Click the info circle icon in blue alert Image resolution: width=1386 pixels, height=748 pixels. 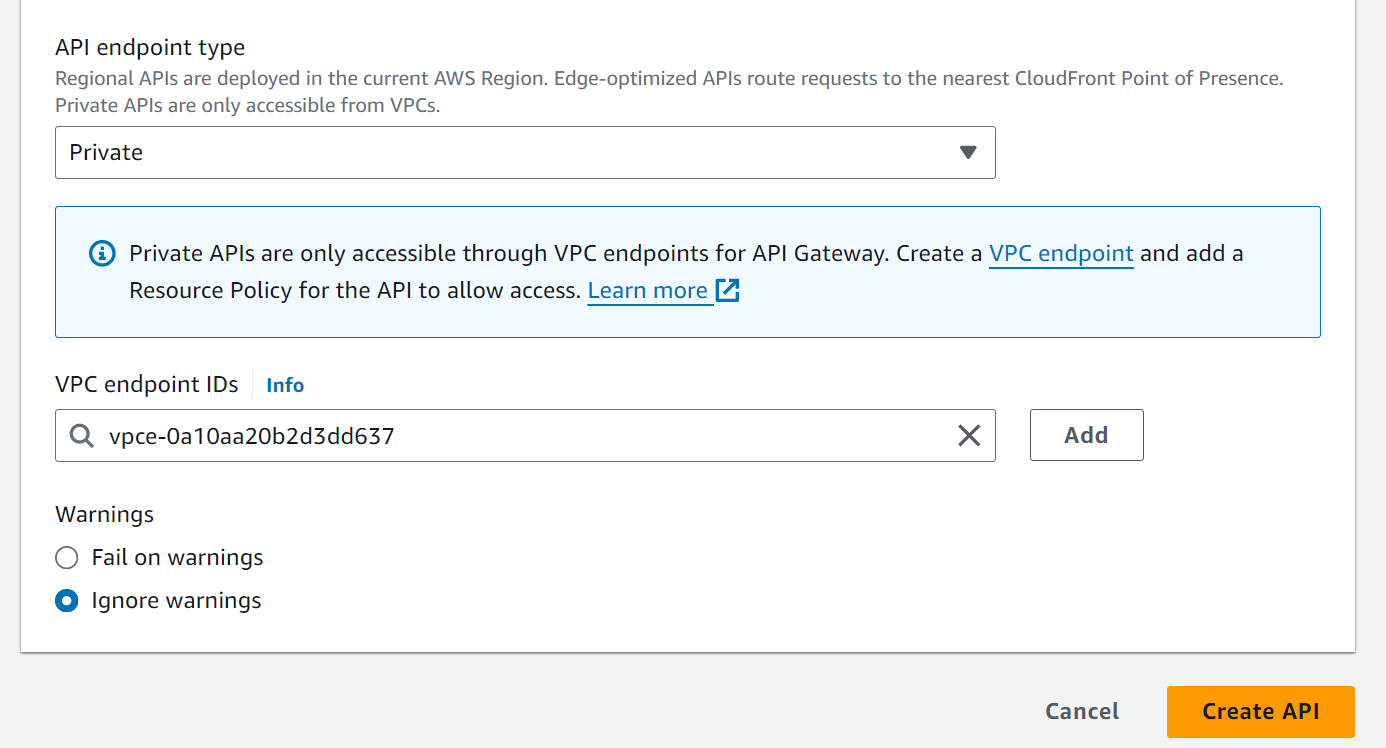[102, 254]
